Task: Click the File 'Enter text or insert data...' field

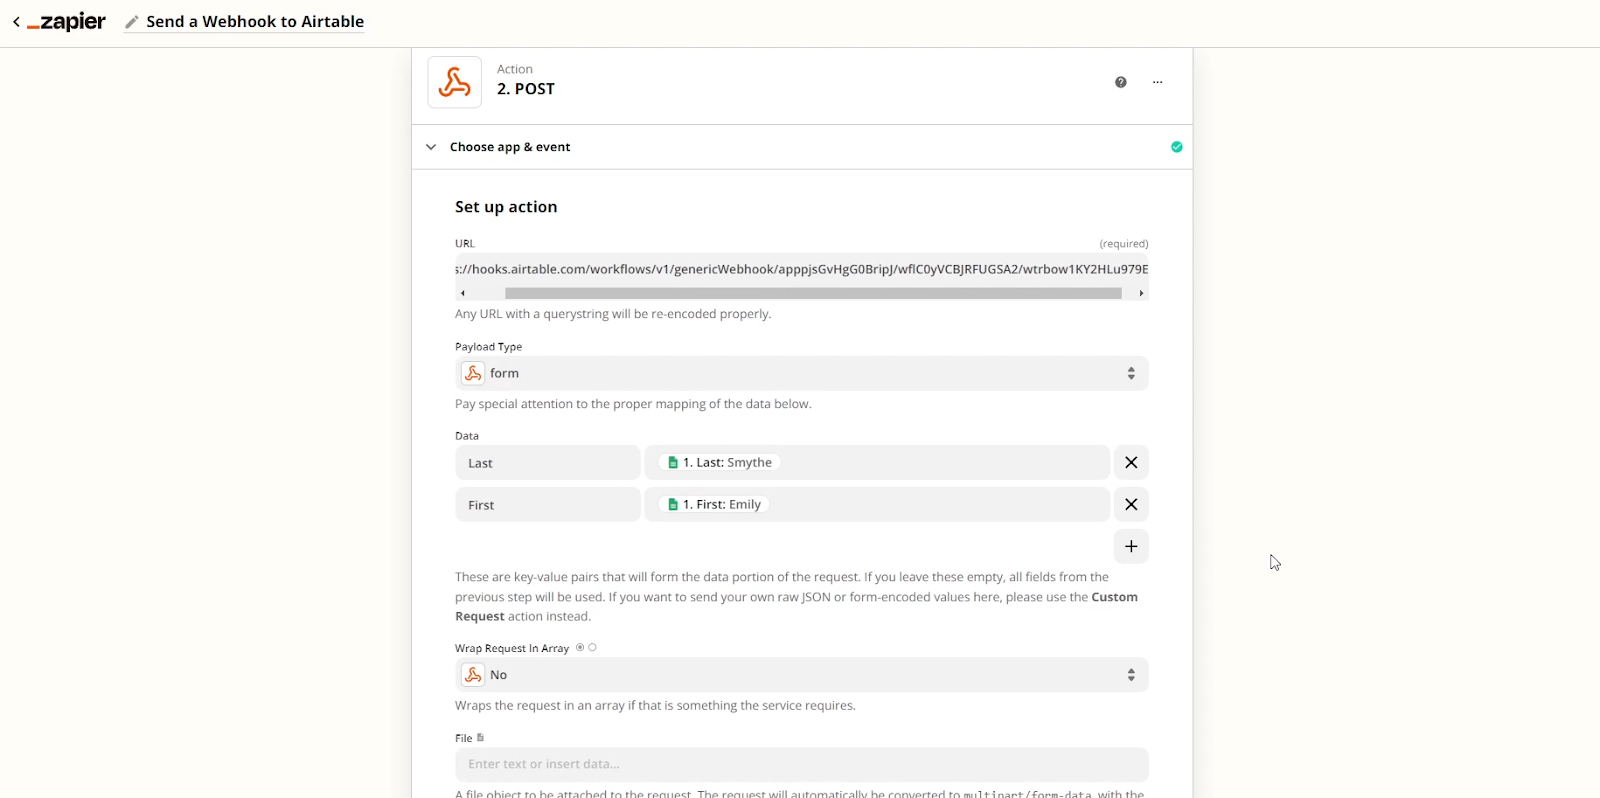Action: pos(802,765)
